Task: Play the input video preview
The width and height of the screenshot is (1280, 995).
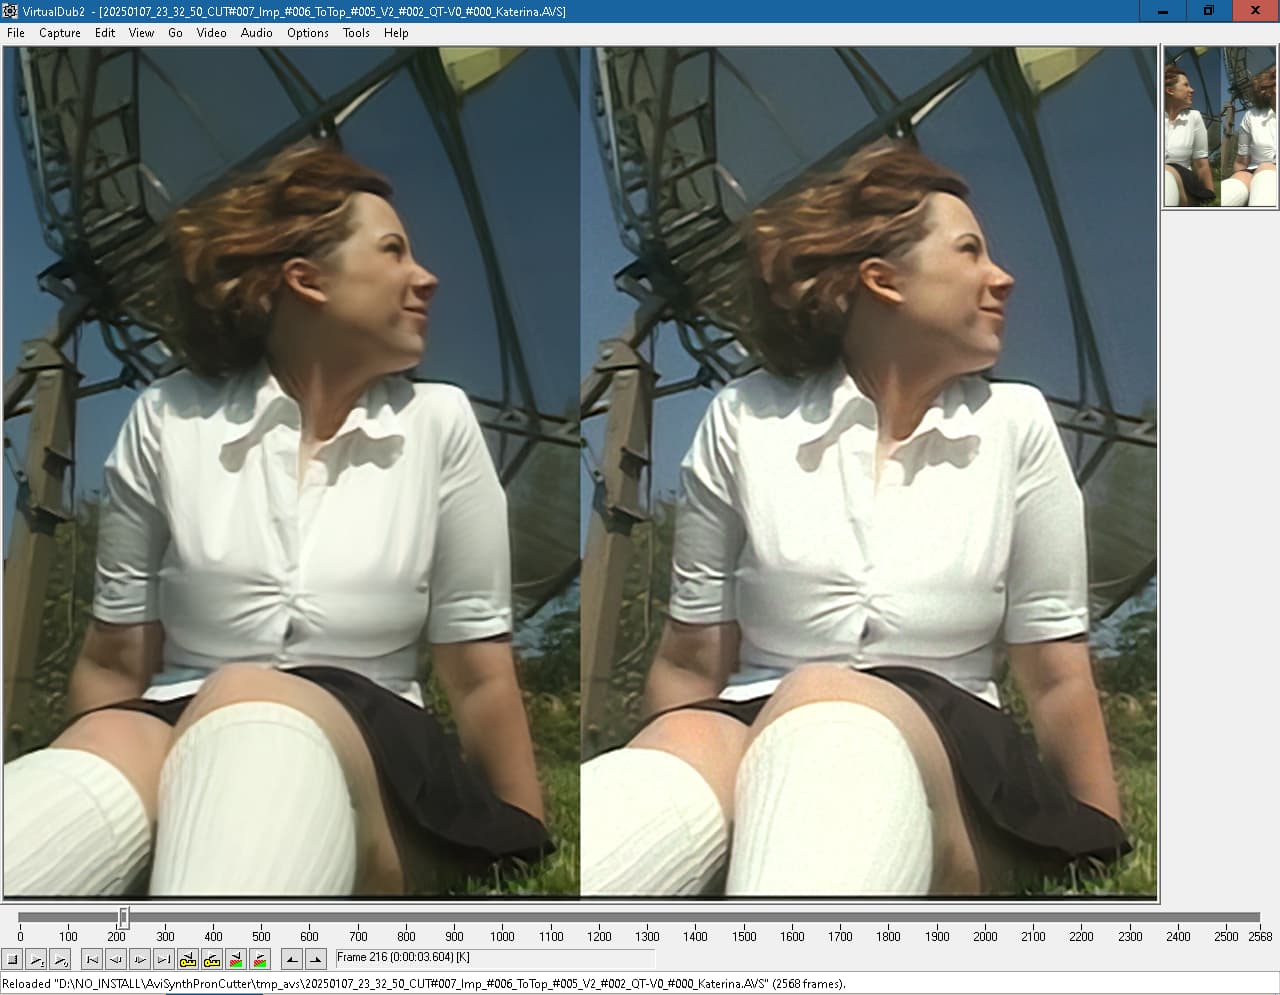Action: click(36, 960)
